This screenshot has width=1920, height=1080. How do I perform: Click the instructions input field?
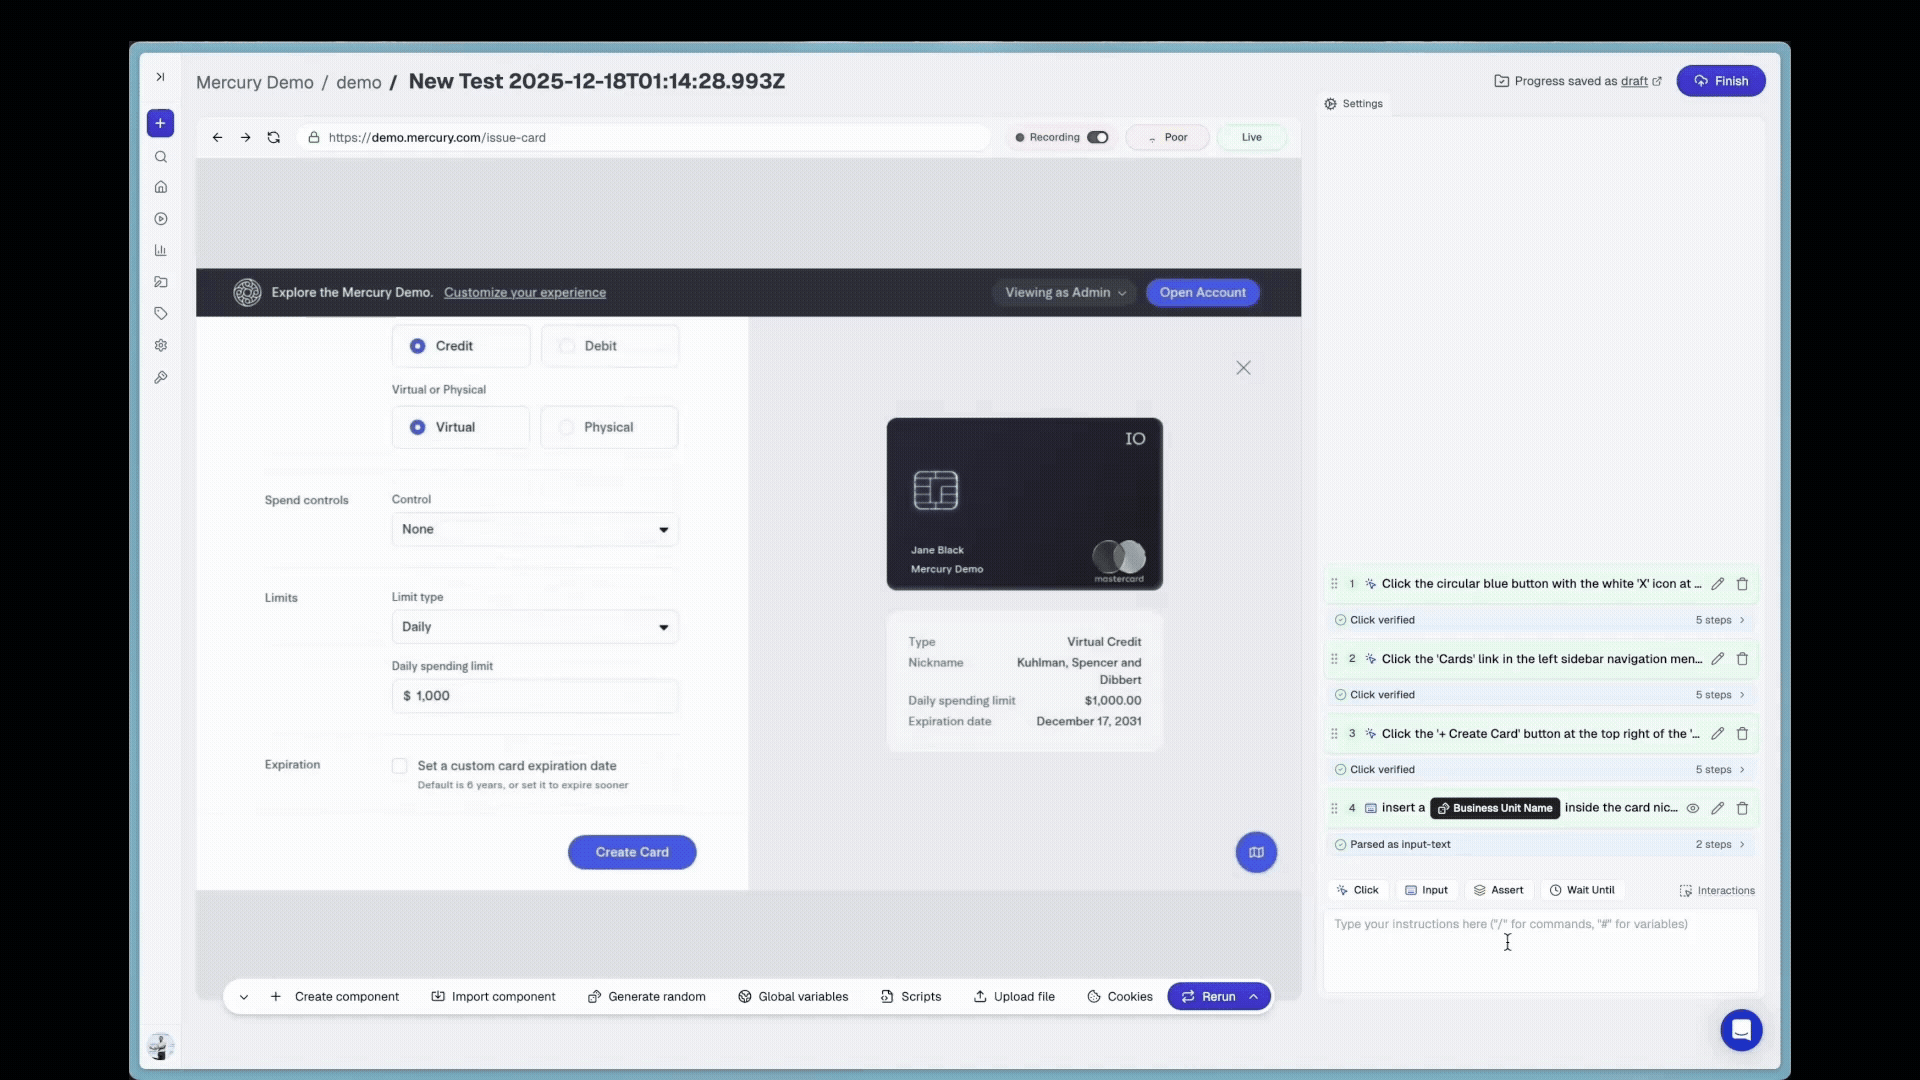coord(1540,950)
